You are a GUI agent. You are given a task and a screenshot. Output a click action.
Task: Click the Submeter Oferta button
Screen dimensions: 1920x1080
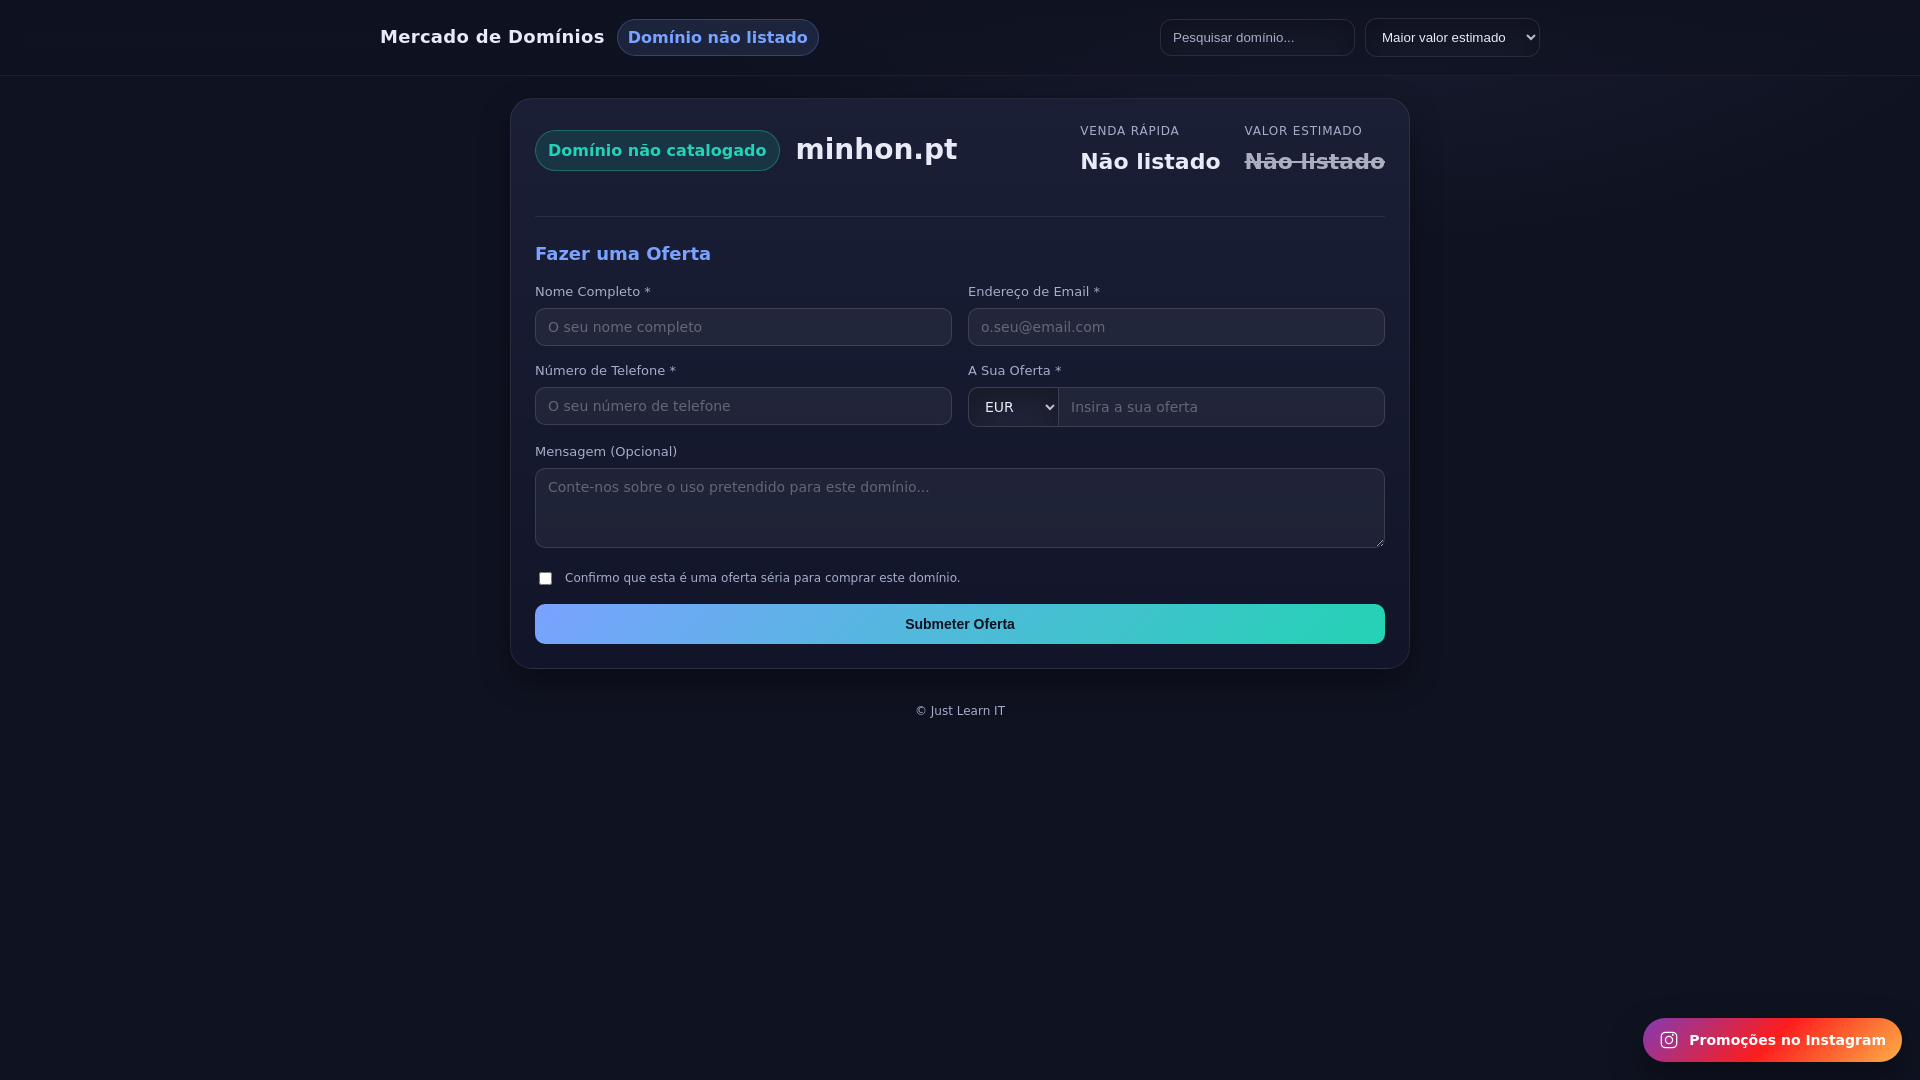tap(960, 624)
